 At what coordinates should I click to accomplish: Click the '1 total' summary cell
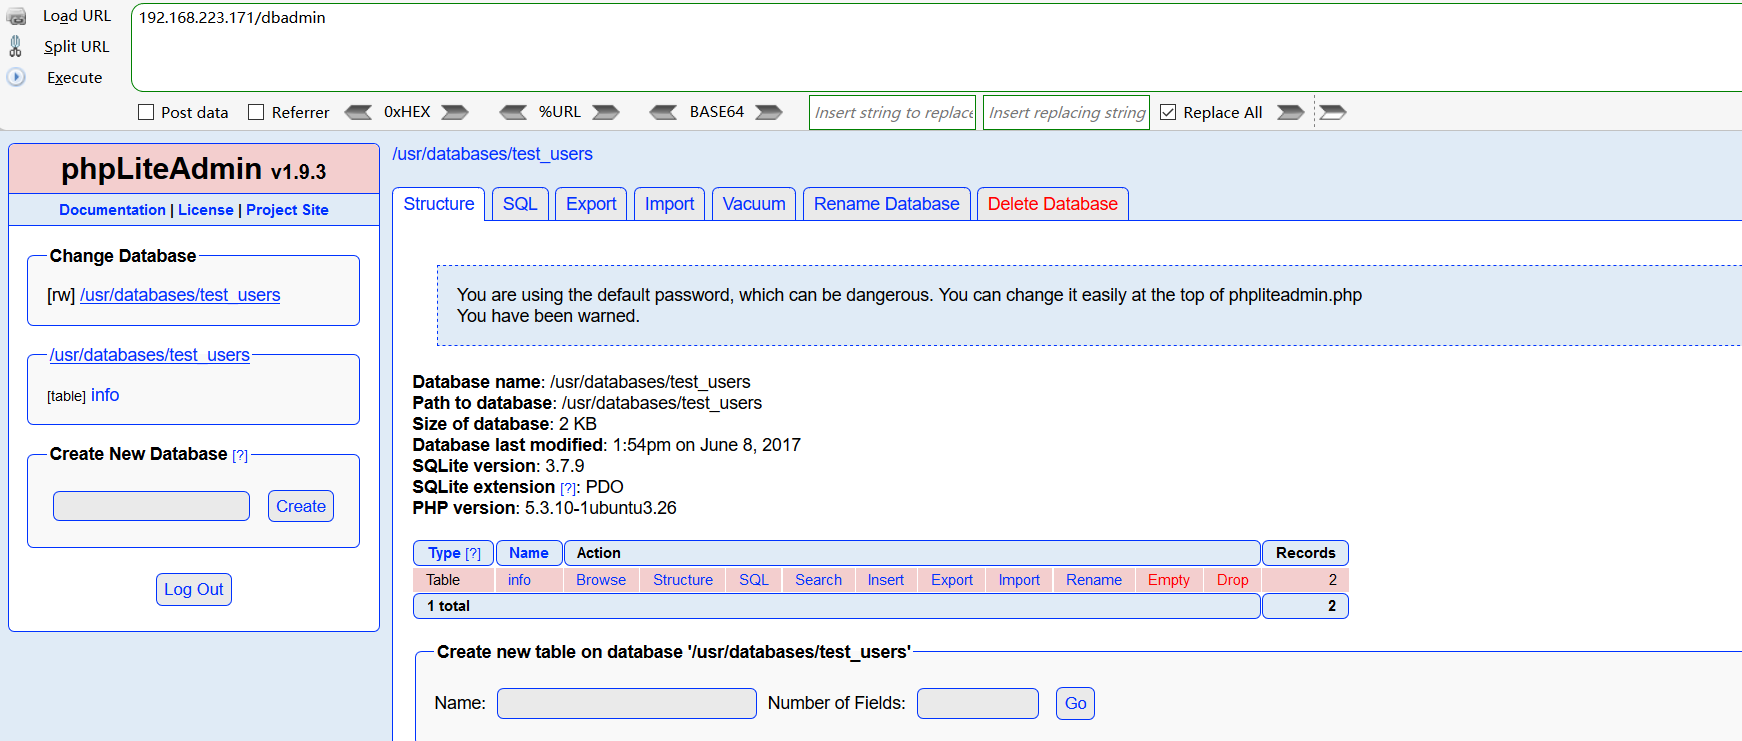click(x=837, y=606)
